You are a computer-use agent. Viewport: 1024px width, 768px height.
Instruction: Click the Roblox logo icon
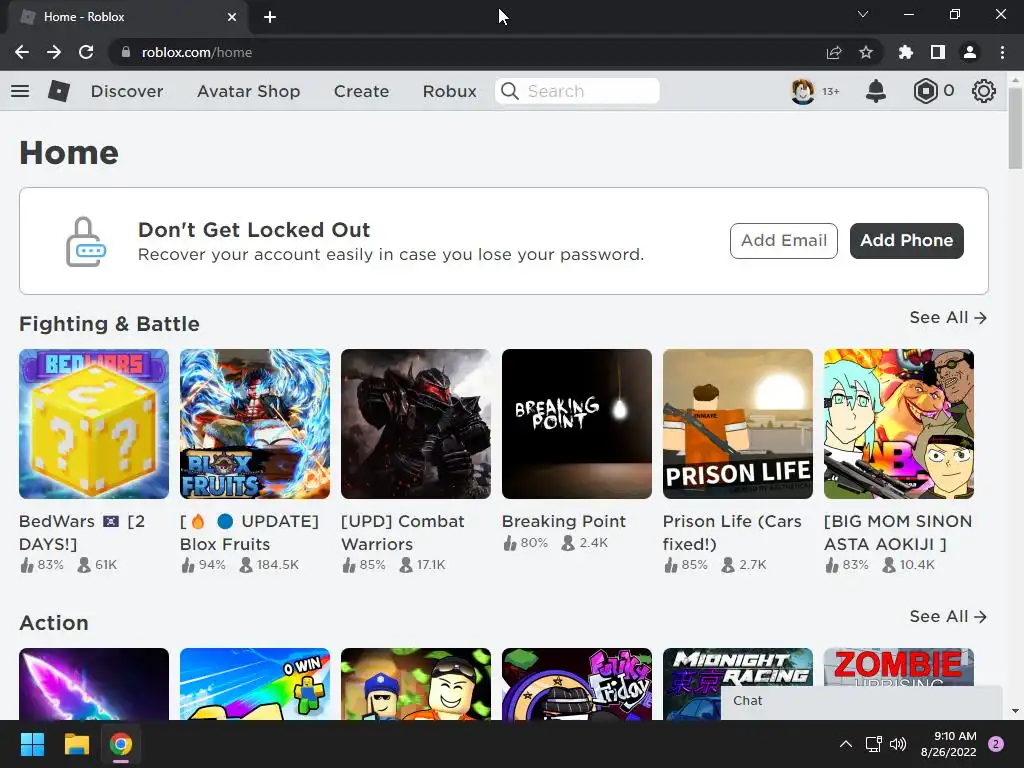[x=59, y=91]
